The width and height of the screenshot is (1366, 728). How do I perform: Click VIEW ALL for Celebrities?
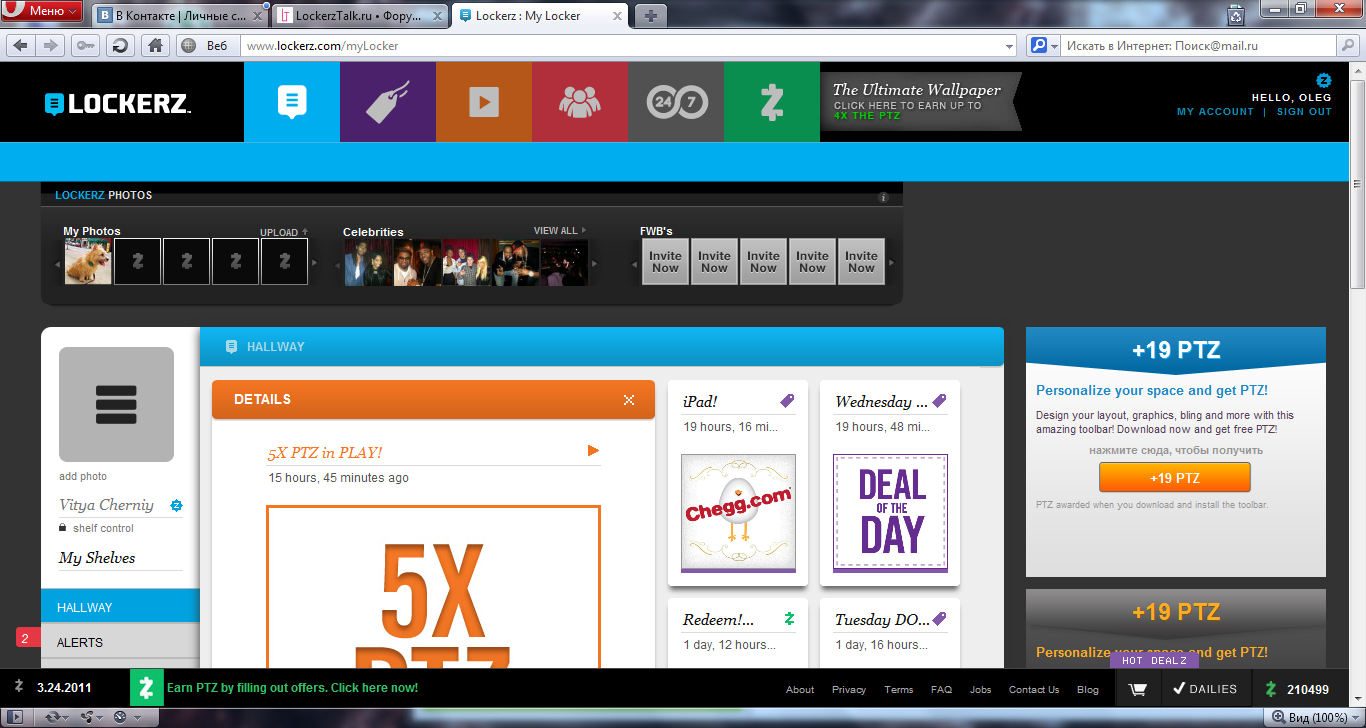point(560,231)
